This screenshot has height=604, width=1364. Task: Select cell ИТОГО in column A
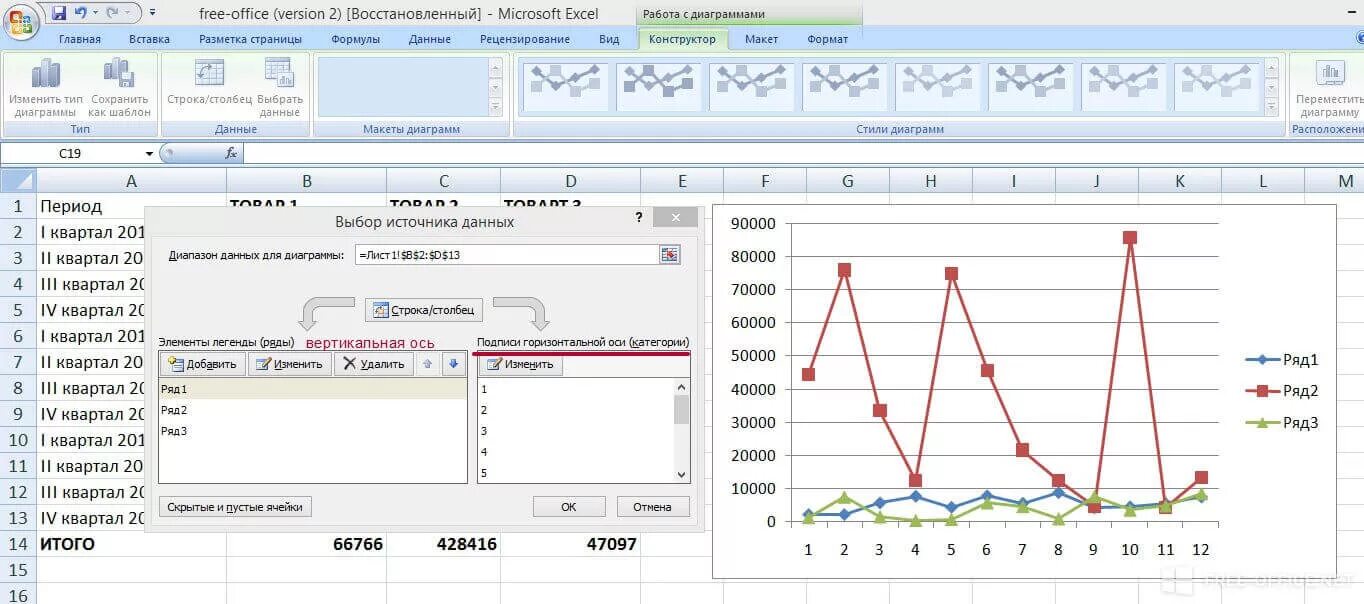(131, 544)
